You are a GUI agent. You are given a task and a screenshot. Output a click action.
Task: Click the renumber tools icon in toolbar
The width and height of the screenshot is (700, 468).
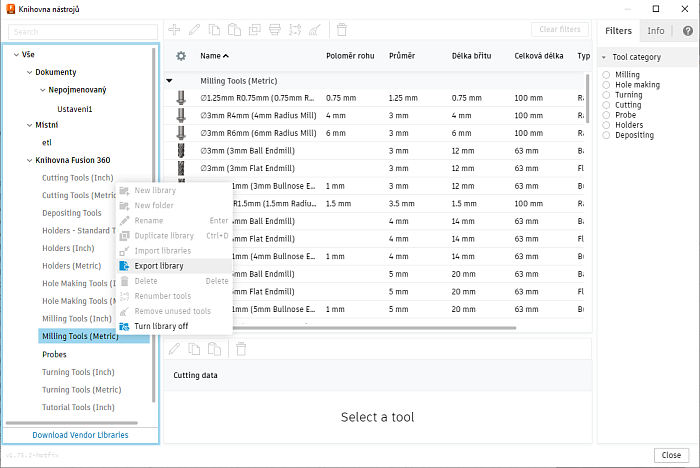[x=297, y=30]
